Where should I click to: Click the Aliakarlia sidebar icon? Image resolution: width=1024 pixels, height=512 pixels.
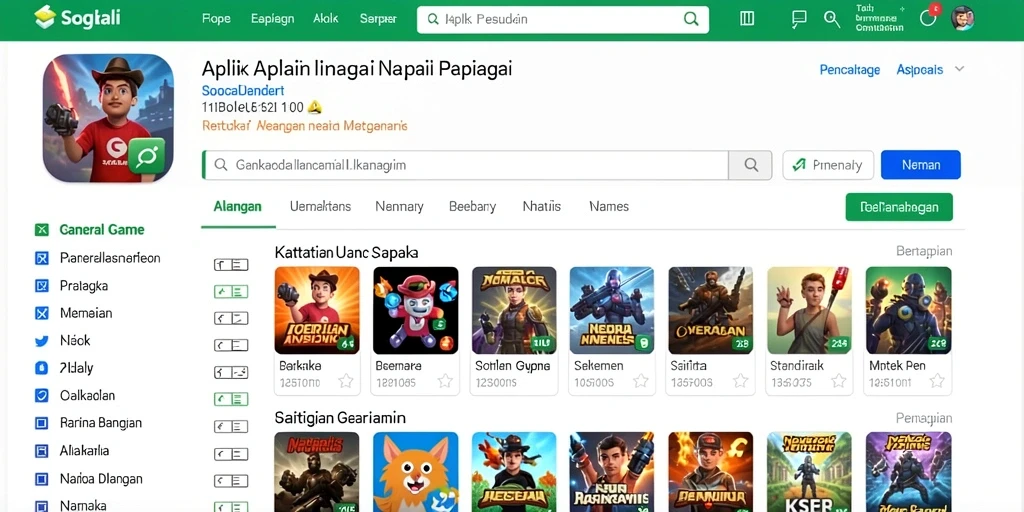tap(41, 451)
